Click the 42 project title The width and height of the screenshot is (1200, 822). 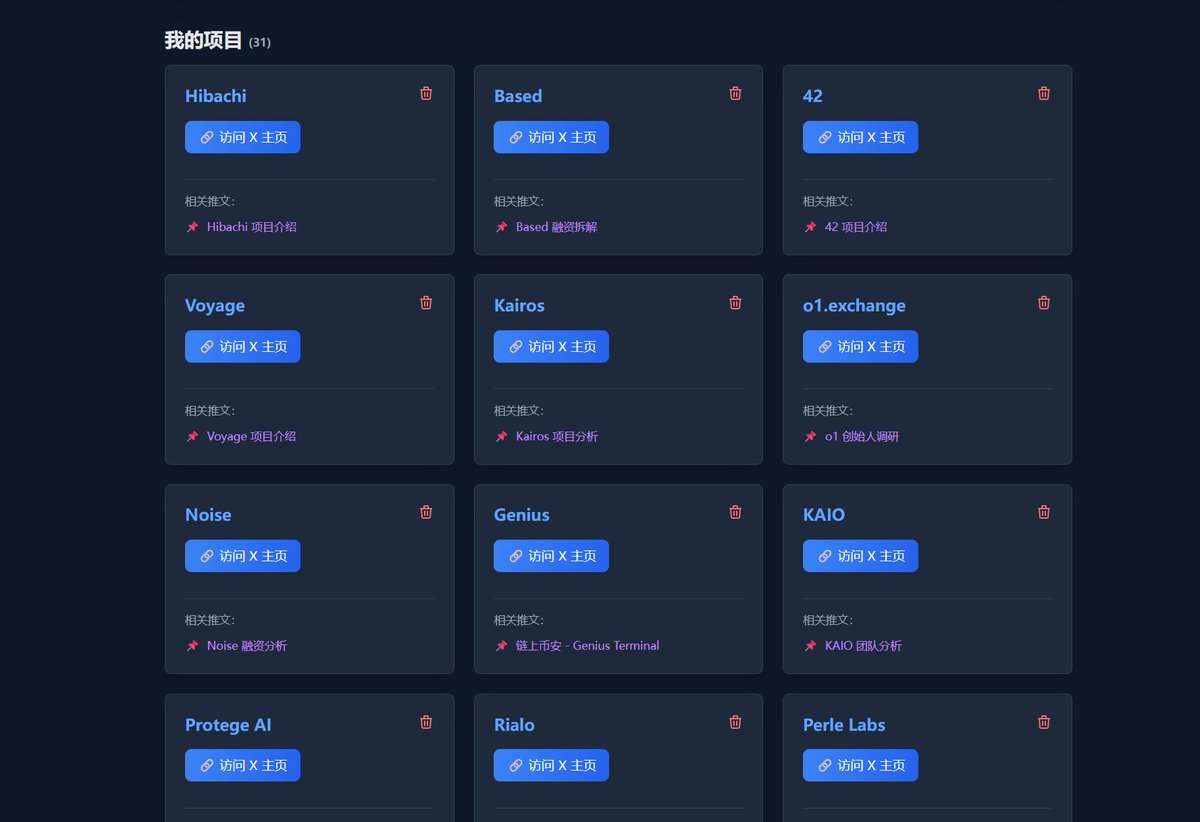pos(813,96)
